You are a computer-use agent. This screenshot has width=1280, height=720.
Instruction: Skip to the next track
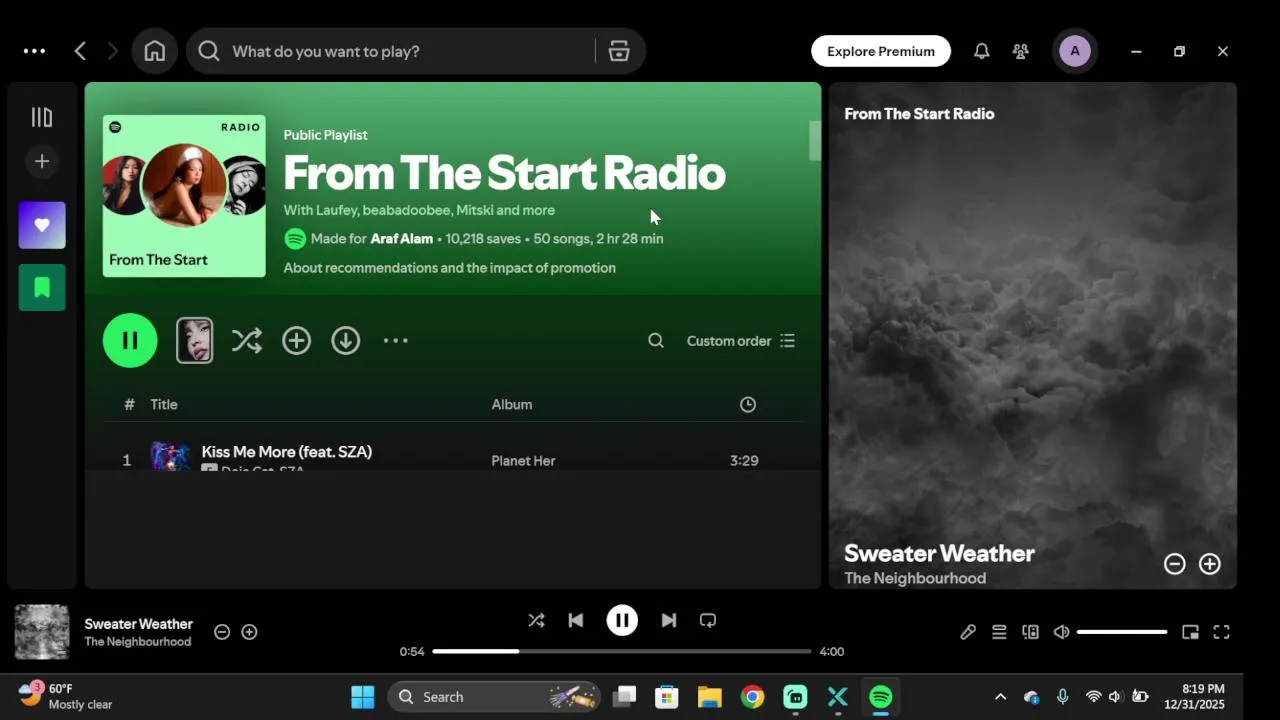pyautogui.click(x=669, y=620)
